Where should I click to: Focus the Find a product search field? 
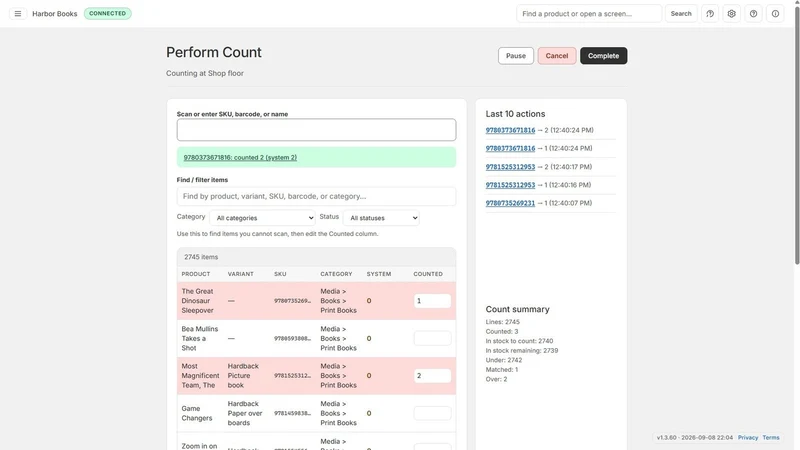[589, 14]
